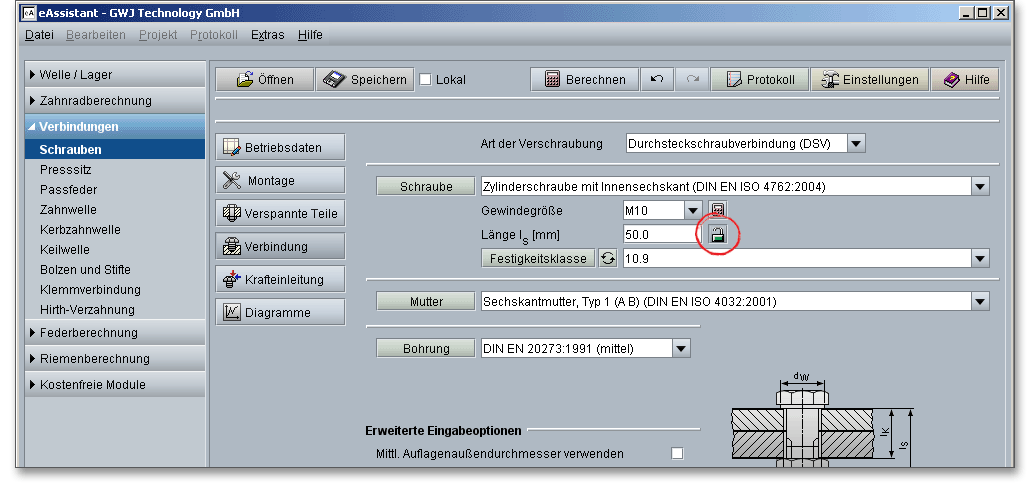1030x483 pixels.
Task: Click the calculator icon next to Gewindegröße
Action: click(x=717, y=210)
